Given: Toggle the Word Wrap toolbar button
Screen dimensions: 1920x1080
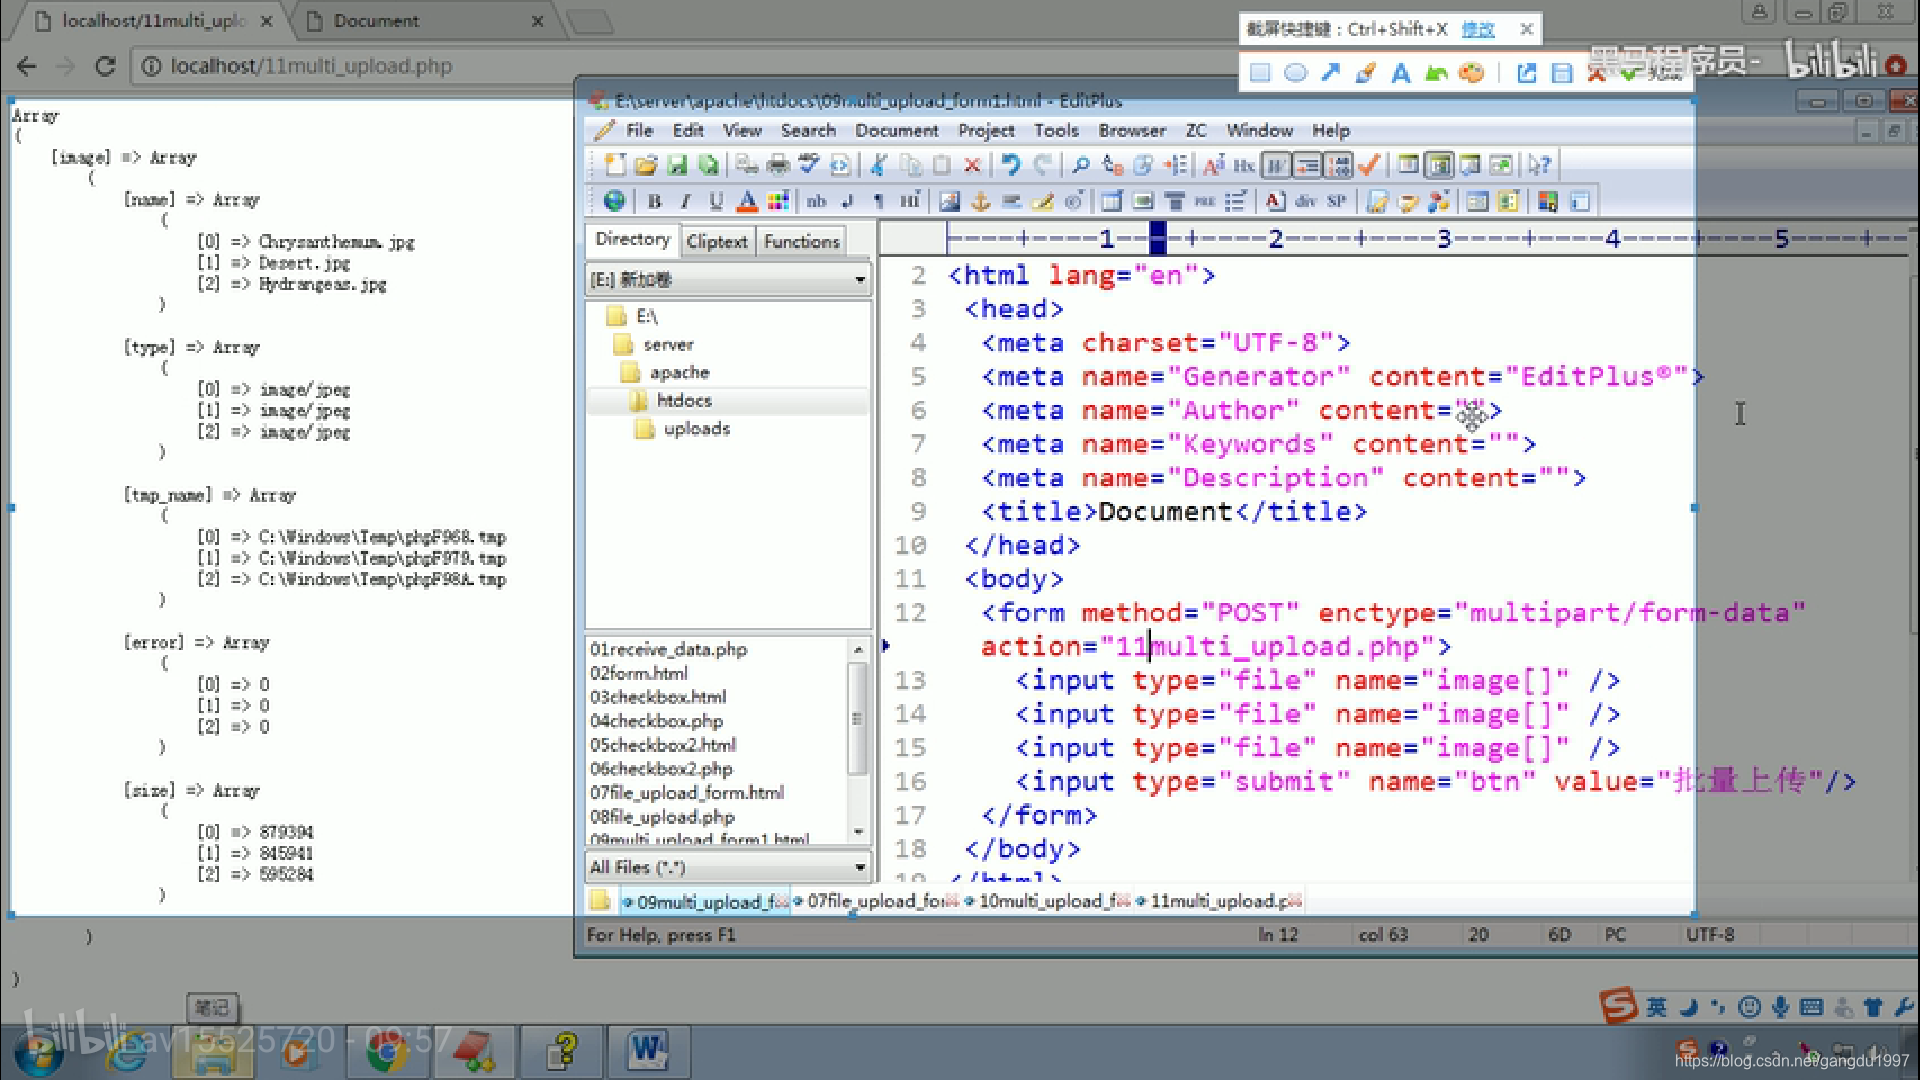Looking at the screenshot, I should (x=1276, y=165).
